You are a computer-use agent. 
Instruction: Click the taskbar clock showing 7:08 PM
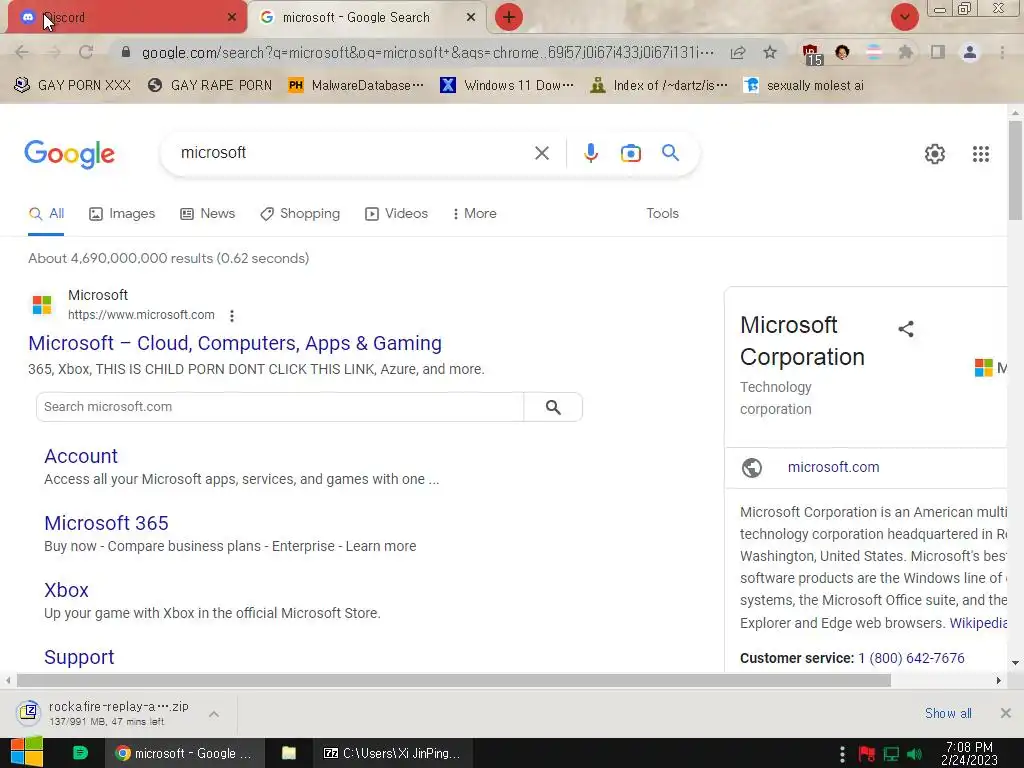click(969, 754)
